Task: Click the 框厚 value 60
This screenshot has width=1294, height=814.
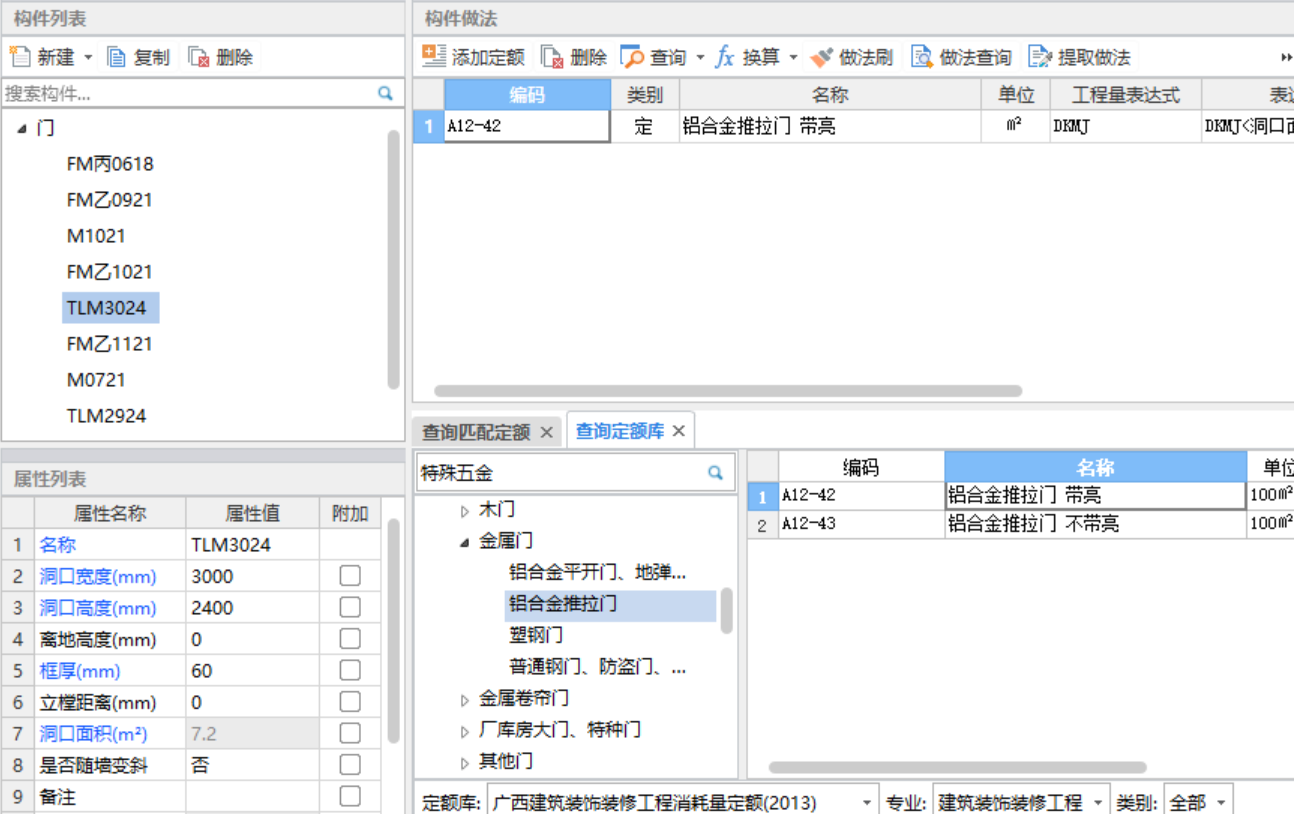Action: (x=253, y=671)
